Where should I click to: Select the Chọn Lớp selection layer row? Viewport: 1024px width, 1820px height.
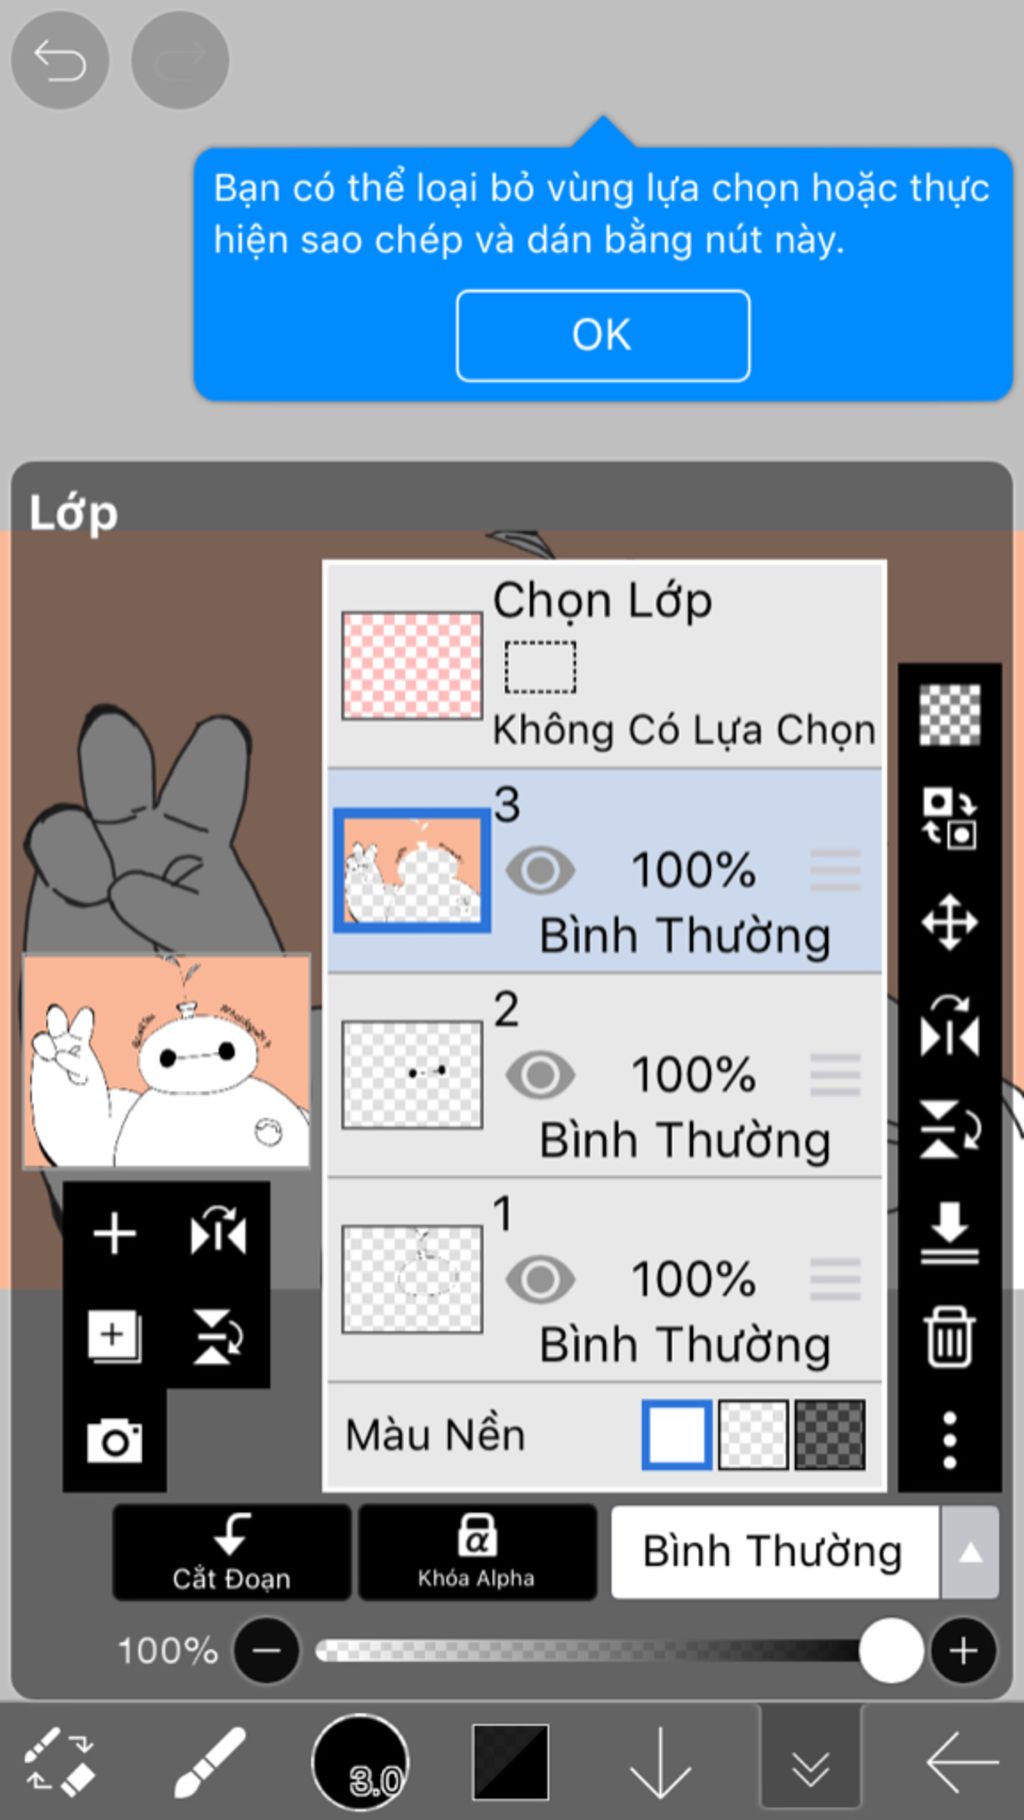pyautogui.click(x=605, y=666)
